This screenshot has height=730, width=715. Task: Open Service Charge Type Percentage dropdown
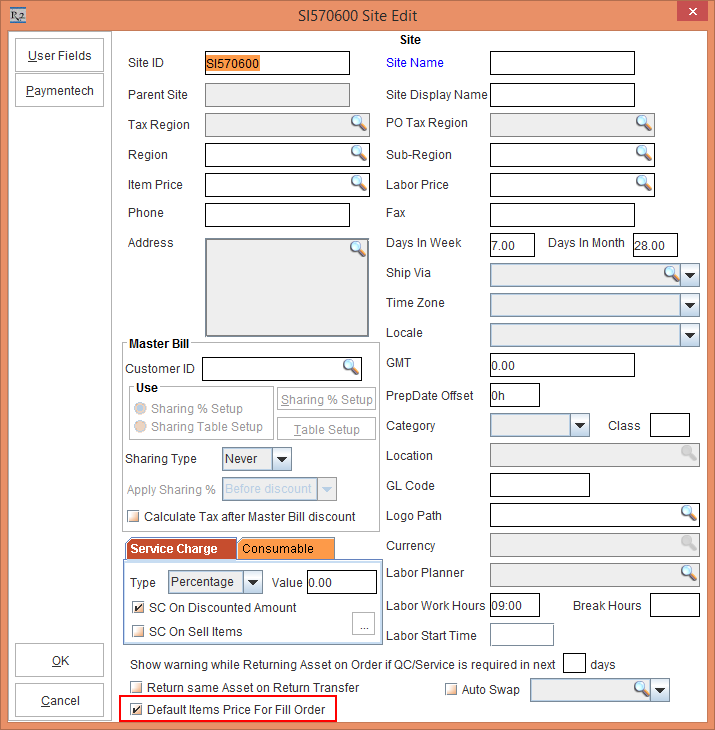pos(253,582)
